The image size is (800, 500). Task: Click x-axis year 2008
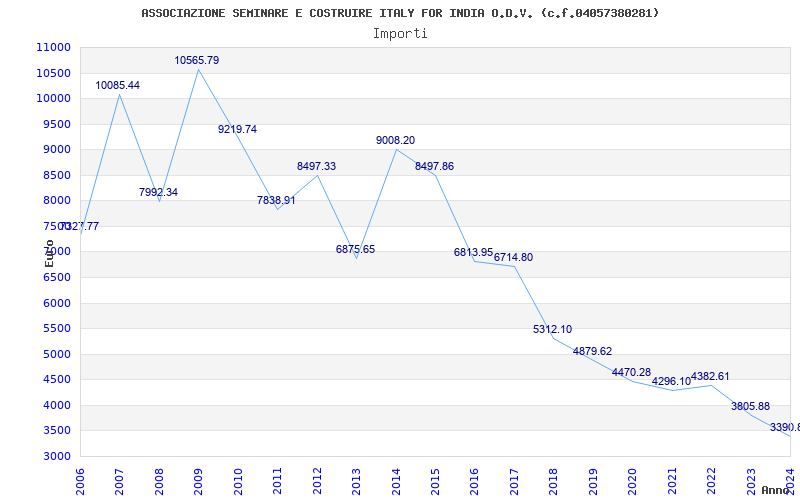[159, 481]
